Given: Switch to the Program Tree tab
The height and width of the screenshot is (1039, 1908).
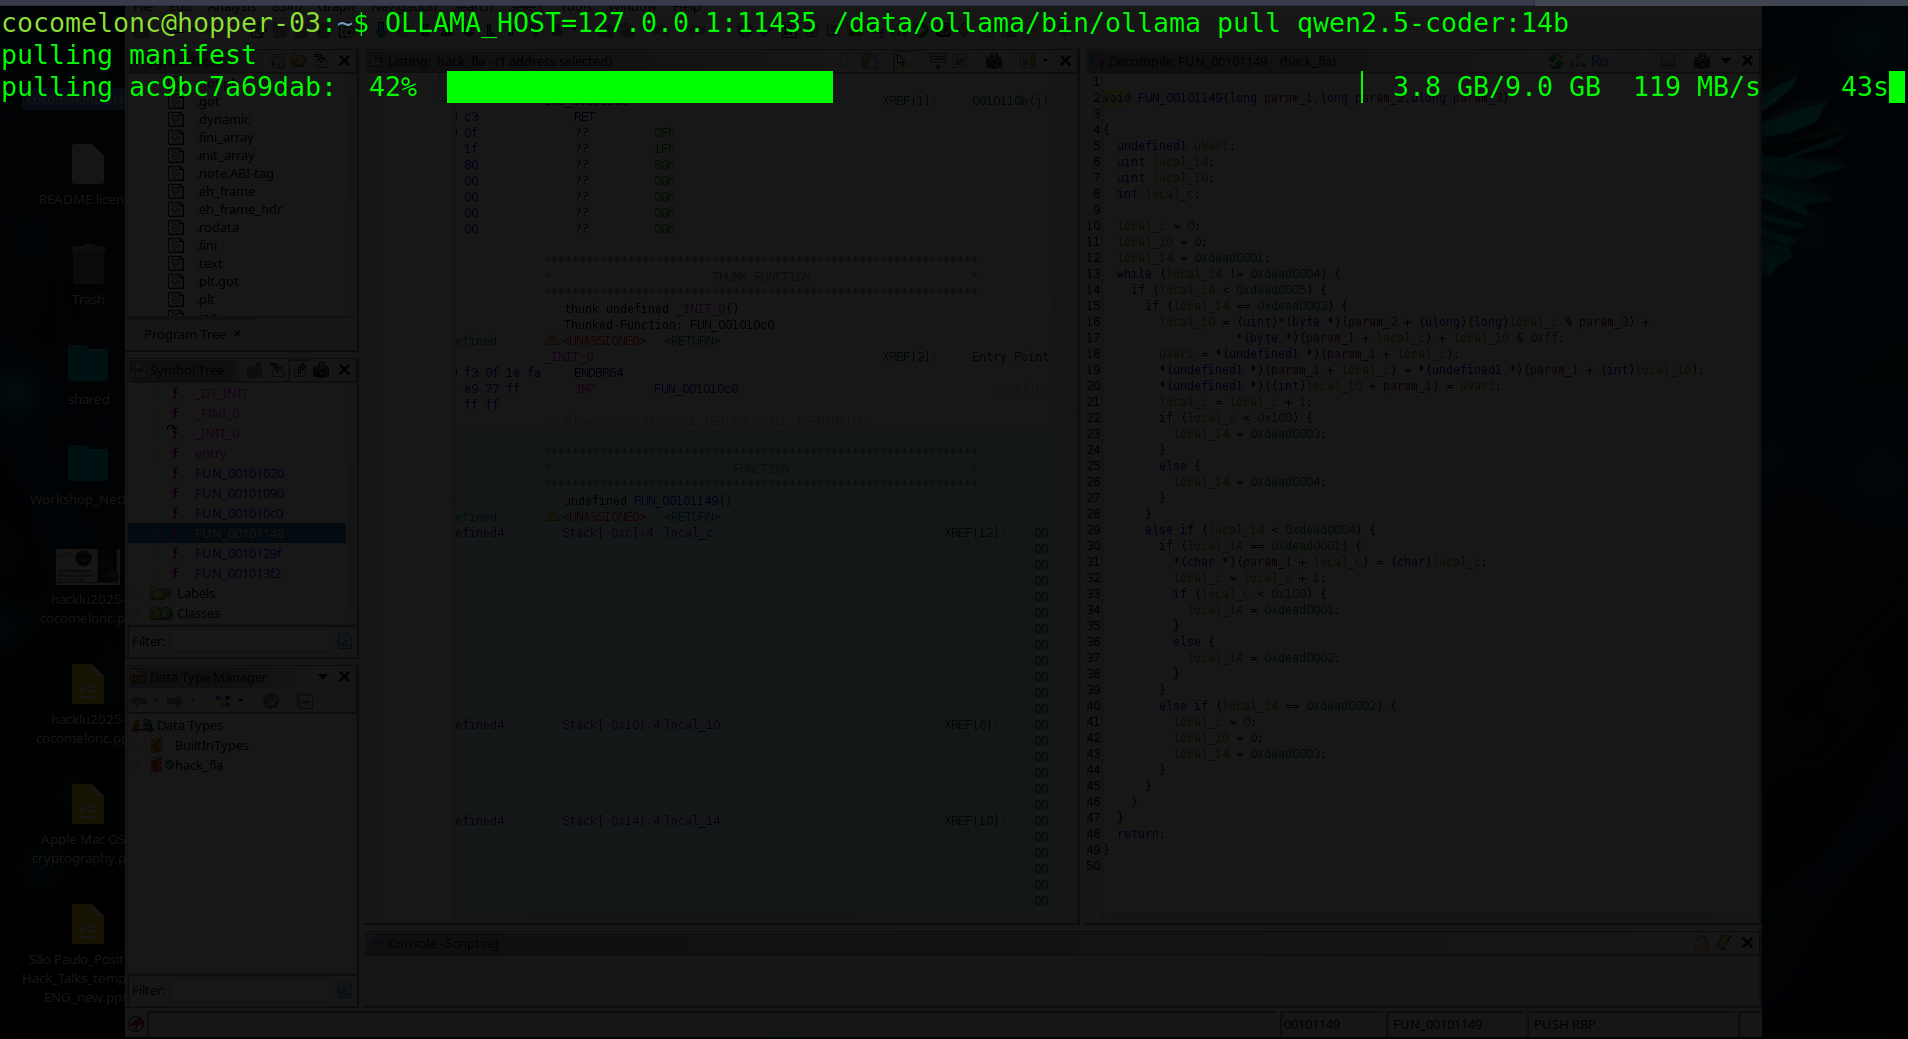Looking at the screenshot, I should tap(184, 335).
